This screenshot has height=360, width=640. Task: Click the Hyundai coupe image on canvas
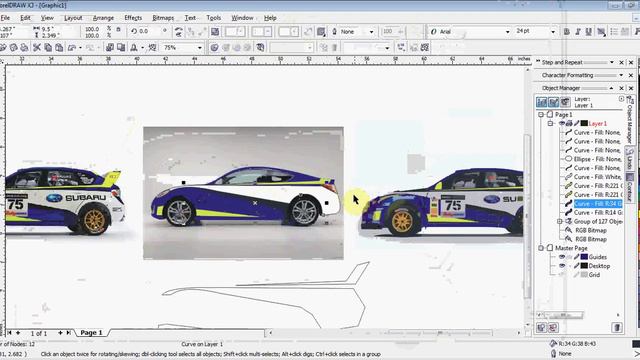pos(243,193)
